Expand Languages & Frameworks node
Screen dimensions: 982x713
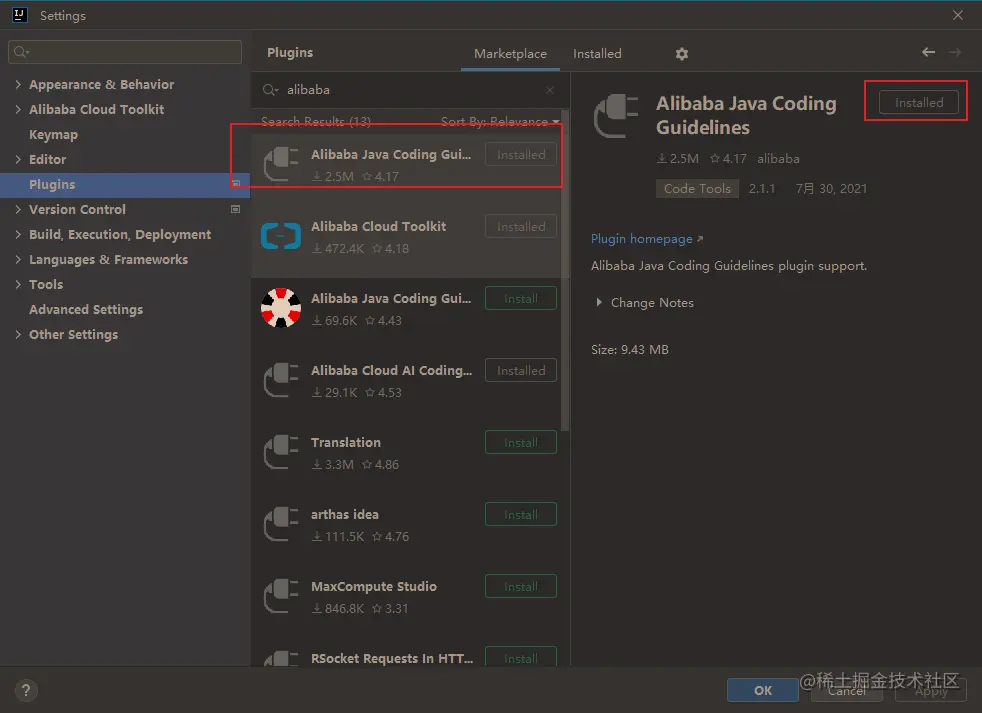coord(18,259)
